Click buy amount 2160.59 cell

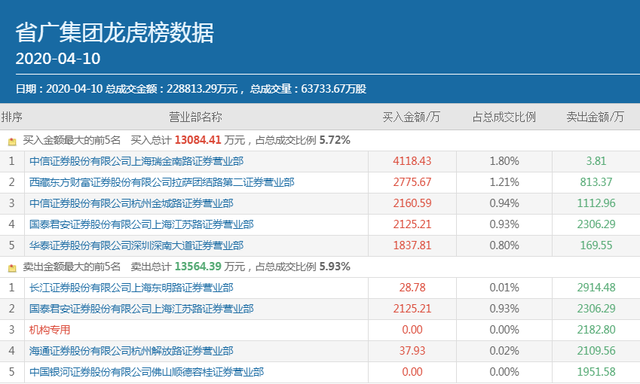(x=412, y=203)
